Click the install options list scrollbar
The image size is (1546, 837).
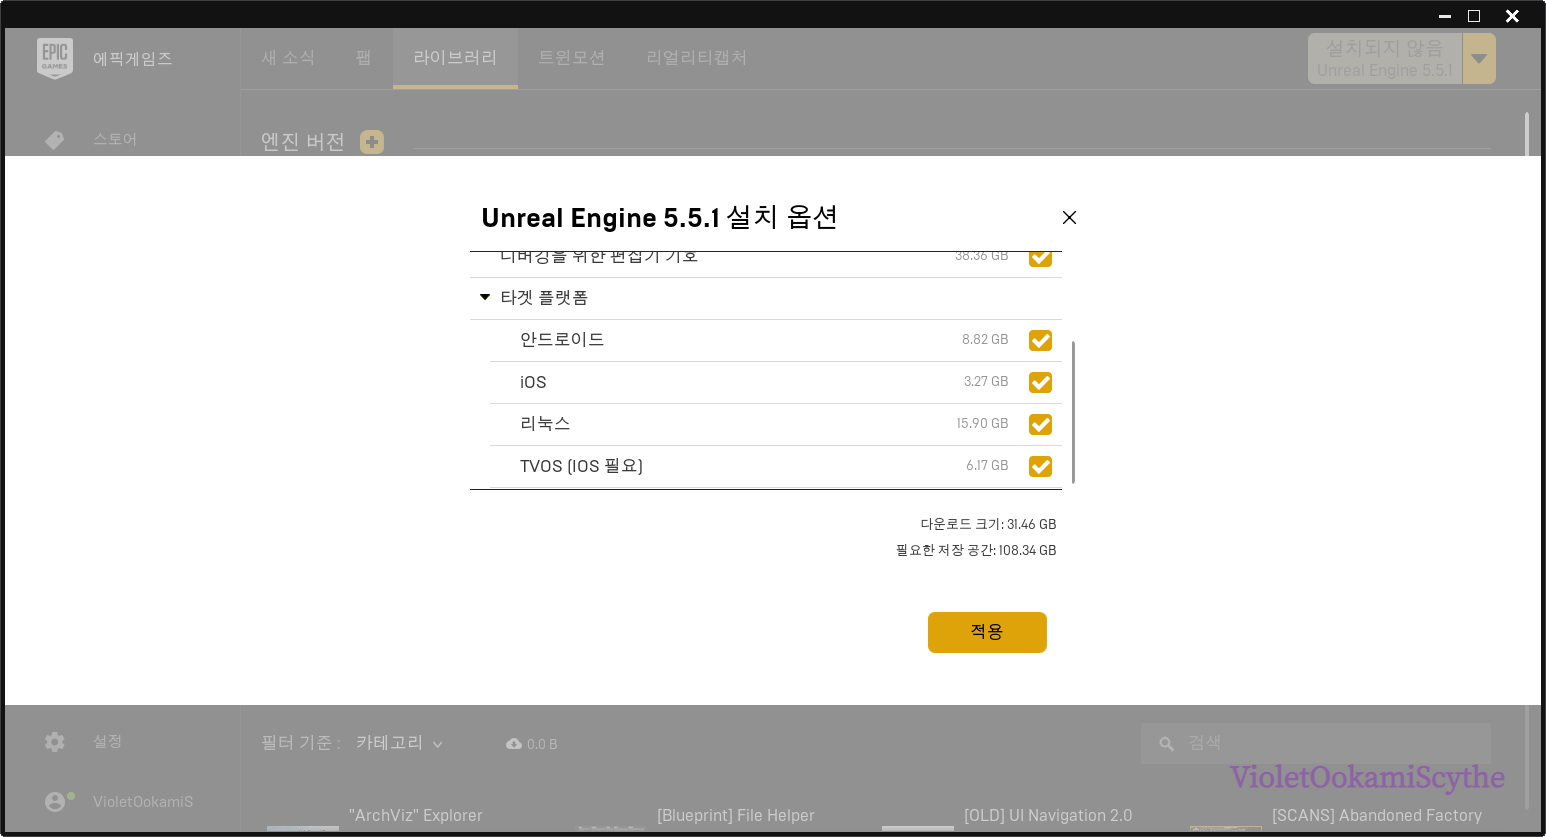(1073, 412)
